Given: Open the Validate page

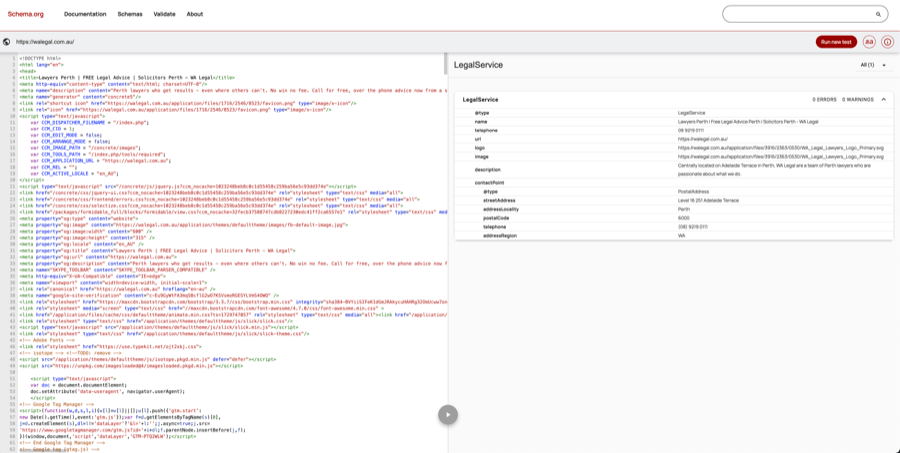Looking at the screenshot, I should pos(164,14).
